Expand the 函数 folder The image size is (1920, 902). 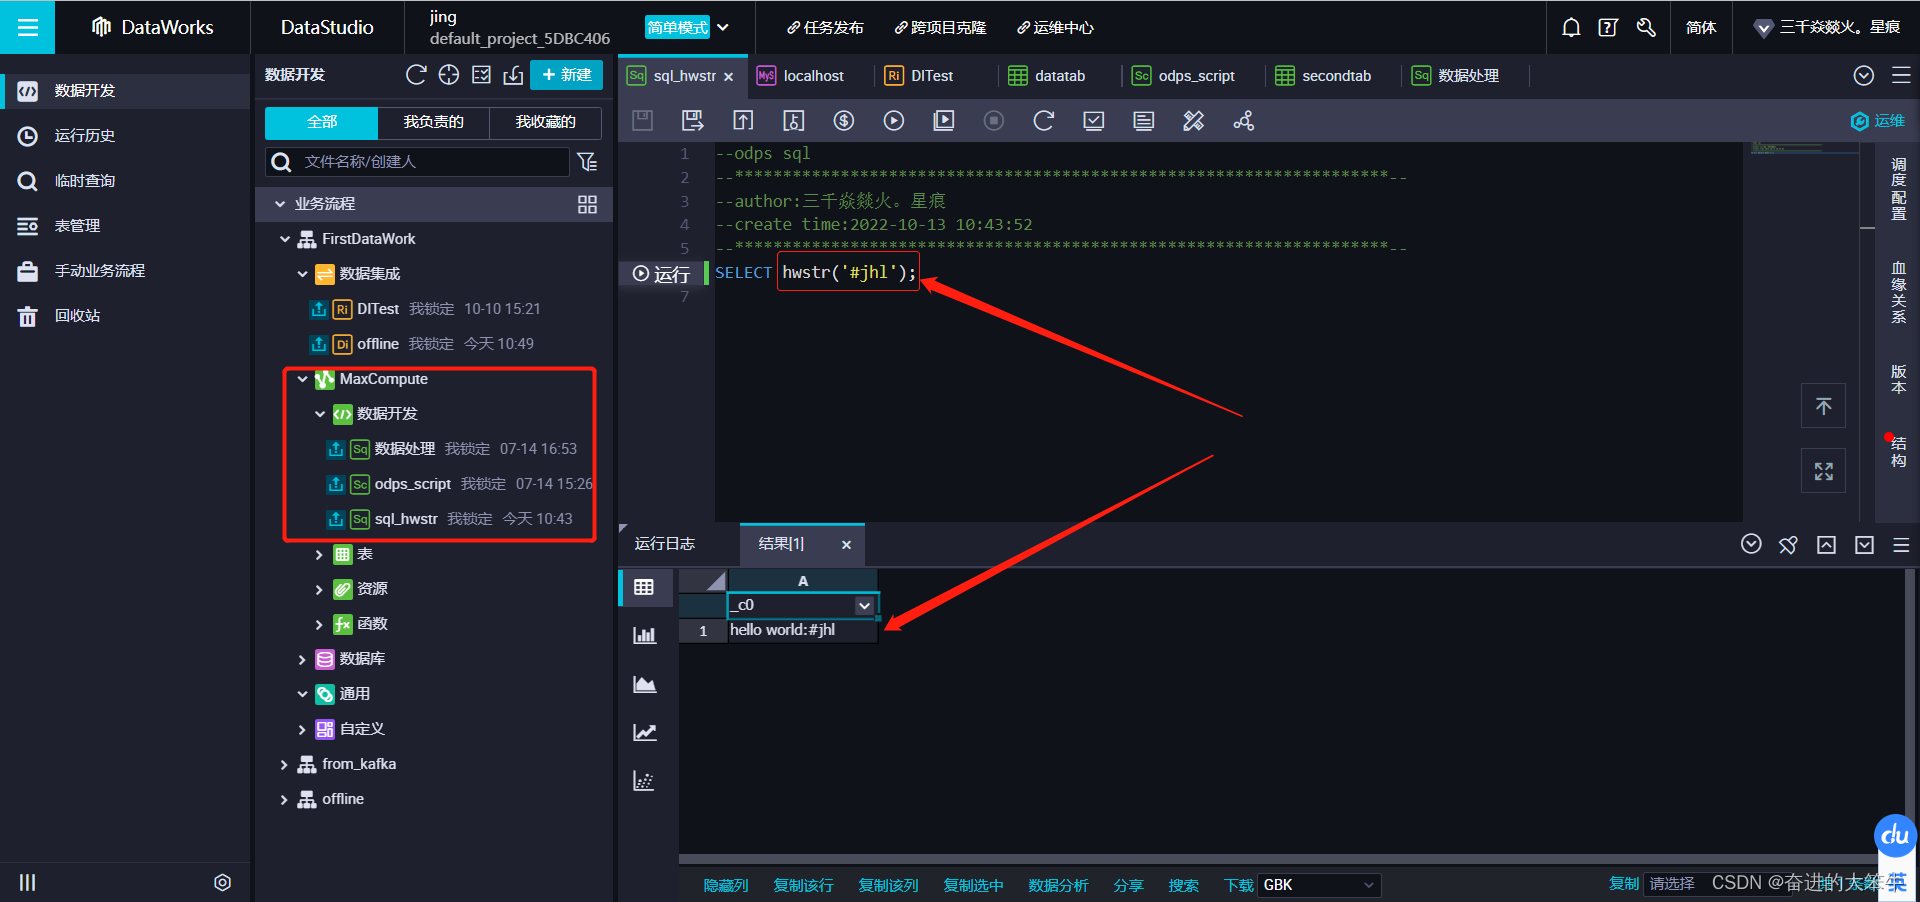click(319, 624)
